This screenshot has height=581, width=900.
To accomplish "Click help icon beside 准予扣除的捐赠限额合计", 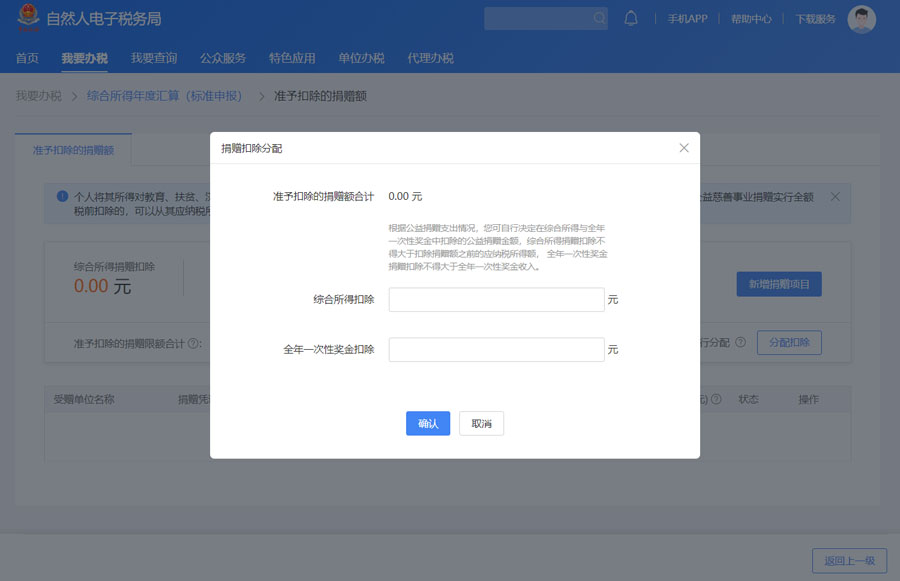I will pos(192,343).
